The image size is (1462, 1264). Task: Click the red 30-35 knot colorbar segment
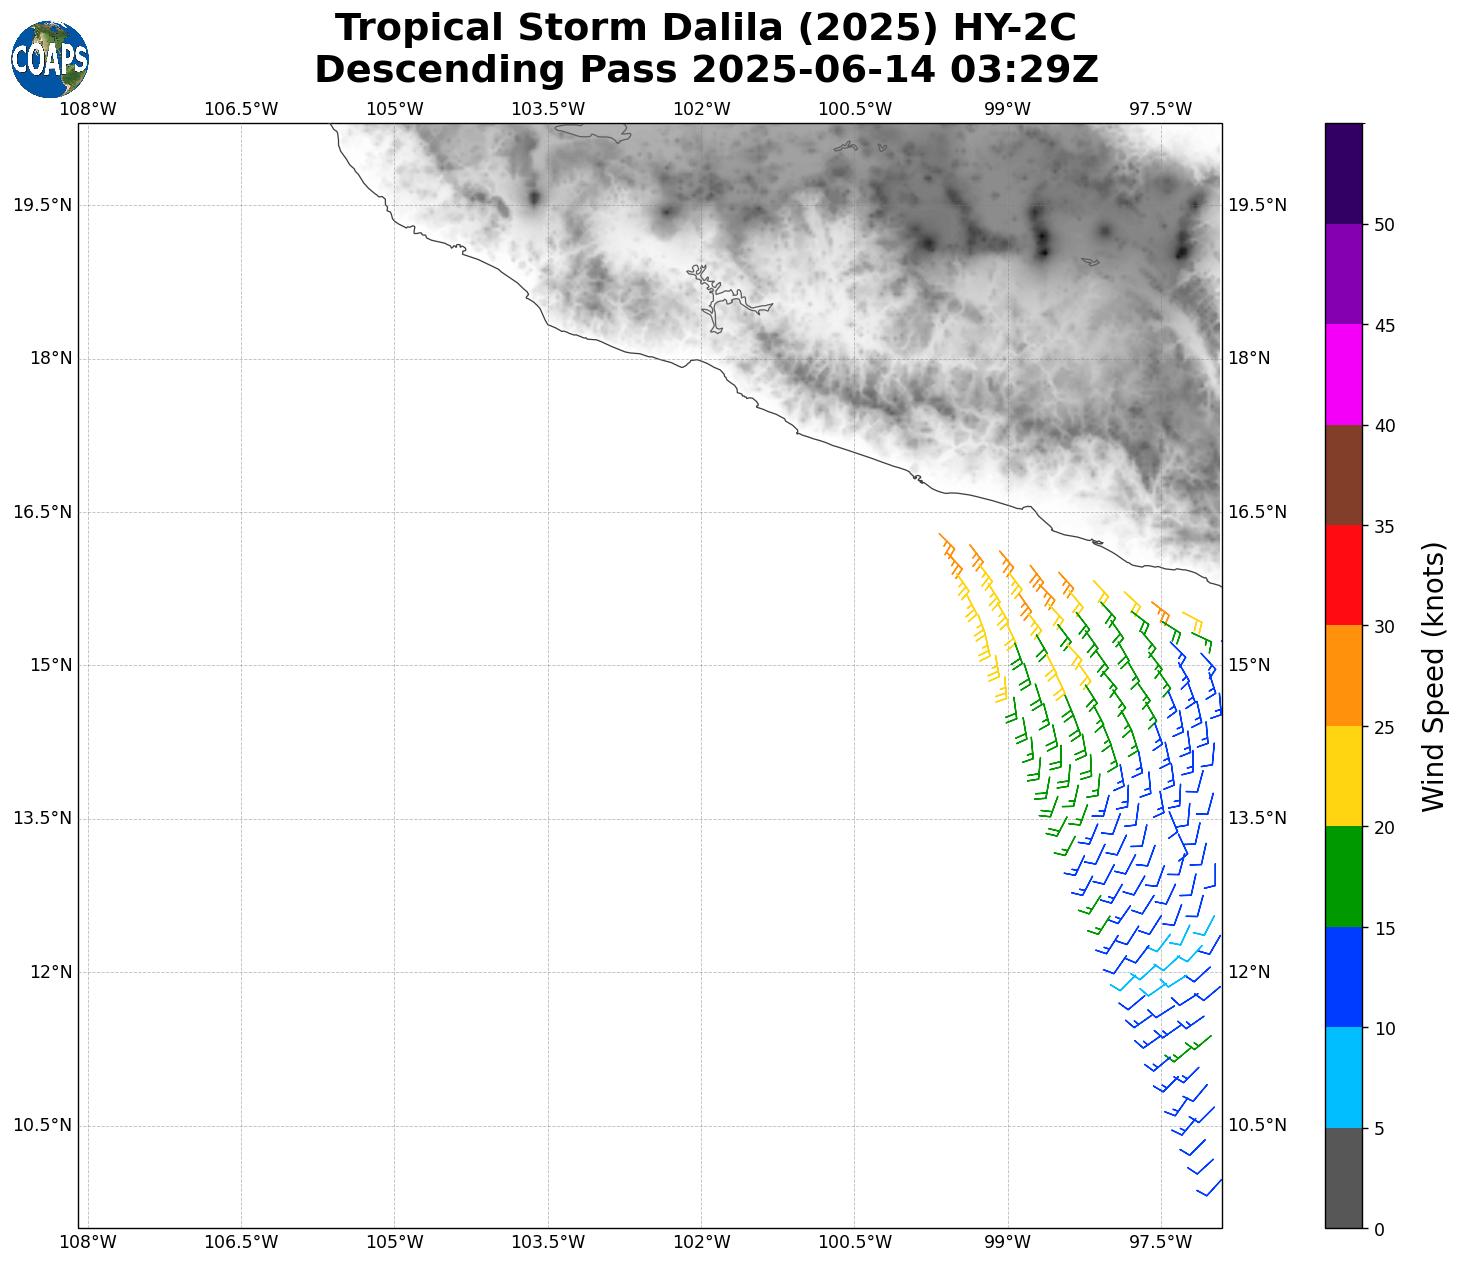[x=1343, y=575]
